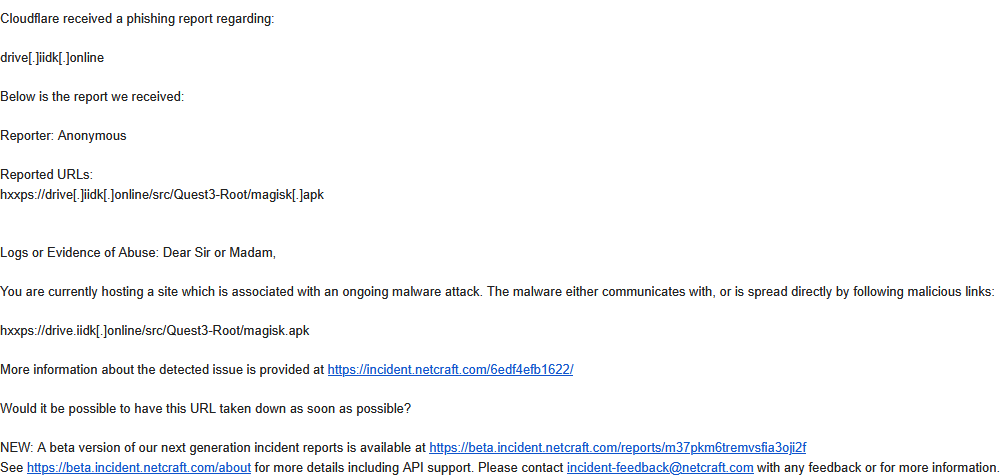Click the 'Cloudflare received a phishing report' line
The width and height of the screenshot is (1008, 476).
pyautogui.click(x=137, y=19)
